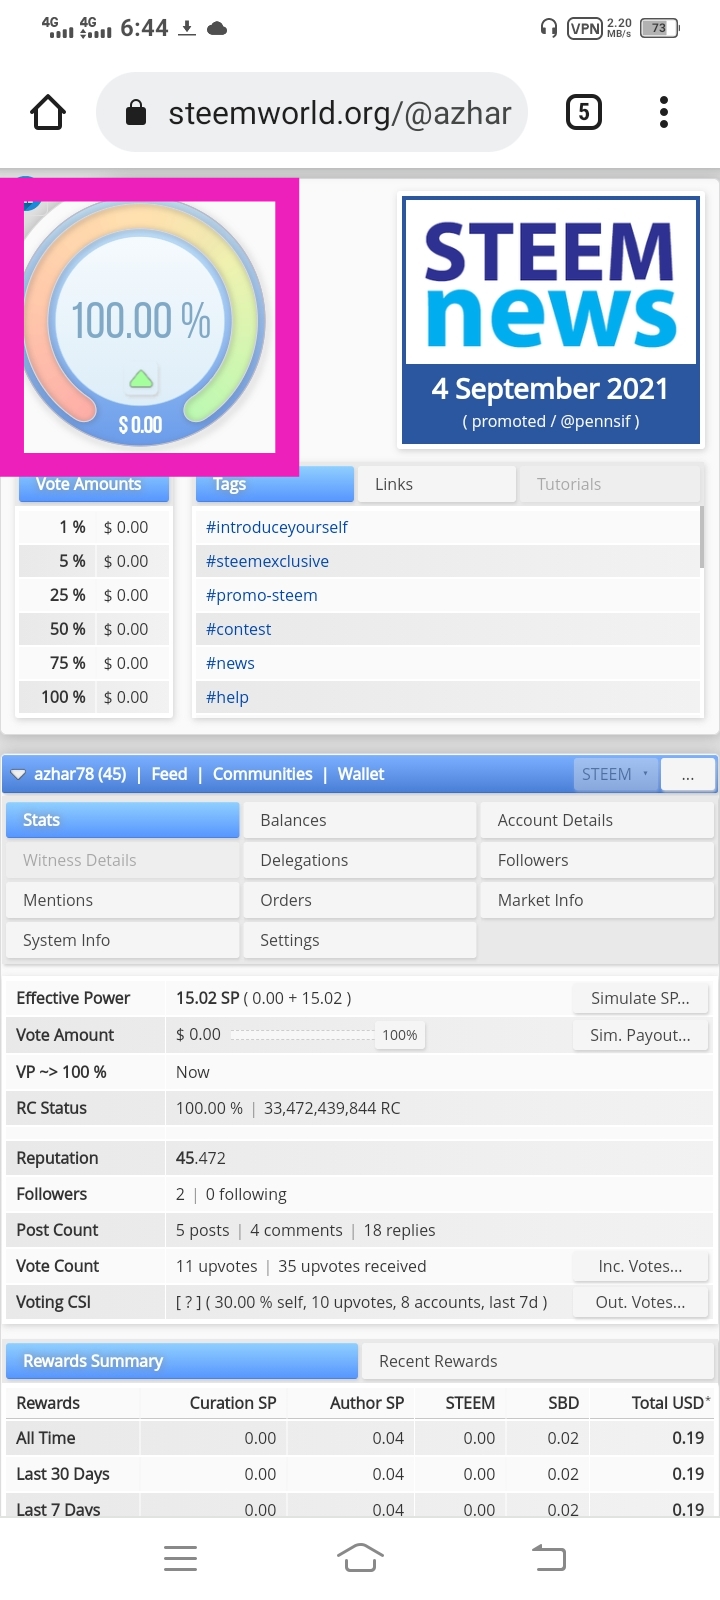This screenshot has width=720, height=1600.
Task: Open the #promo-steem tag
Action: coord(262,595)
